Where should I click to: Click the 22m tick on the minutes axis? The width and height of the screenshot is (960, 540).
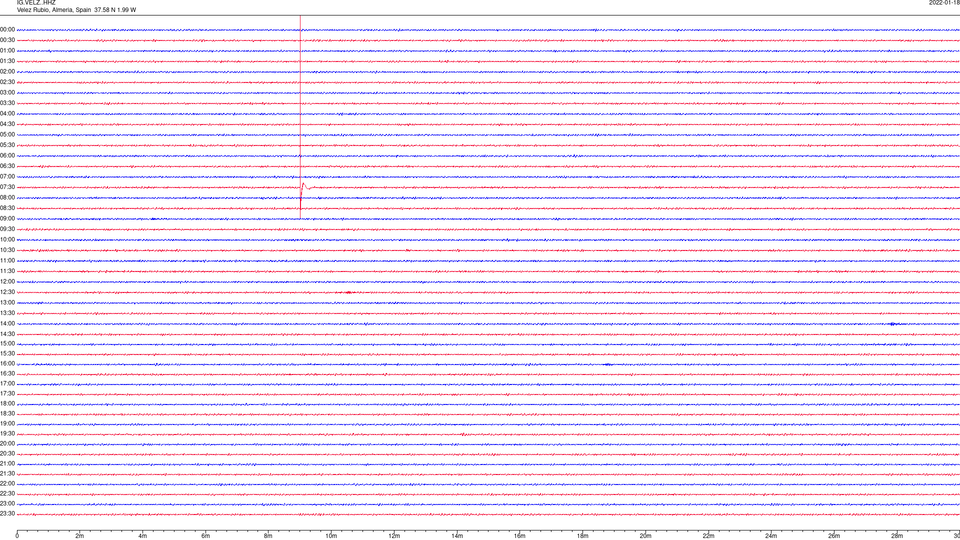[x=708, y=536]
